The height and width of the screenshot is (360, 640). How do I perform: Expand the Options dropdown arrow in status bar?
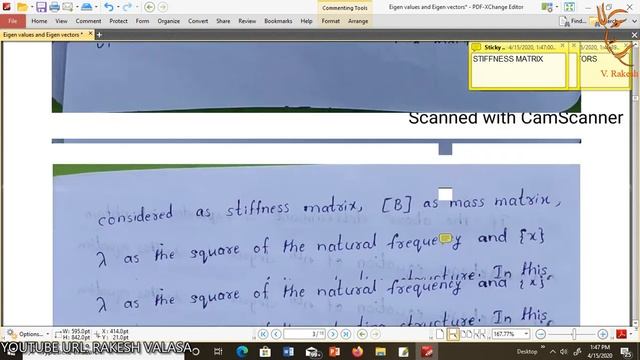(x=47, y=334)
